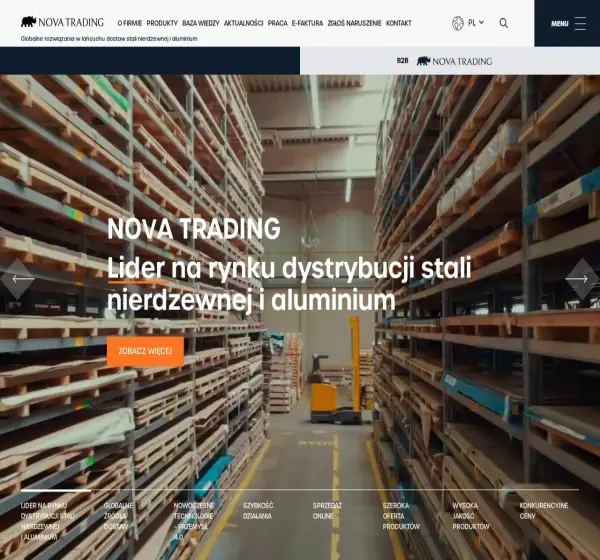Open the AKTUALNOŚCI menu item
This screenshot has height=560, width=600.
[x=243, y=23]
